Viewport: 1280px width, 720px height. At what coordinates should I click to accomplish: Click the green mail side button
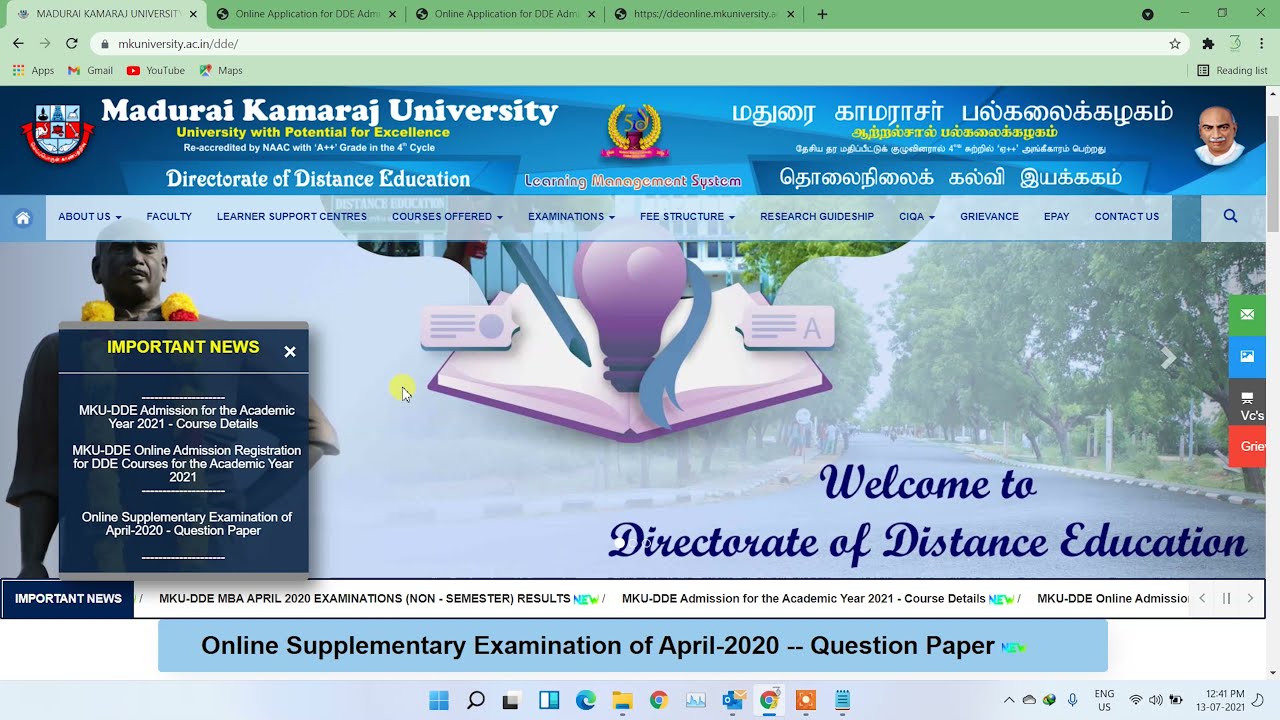[1247, 315]
